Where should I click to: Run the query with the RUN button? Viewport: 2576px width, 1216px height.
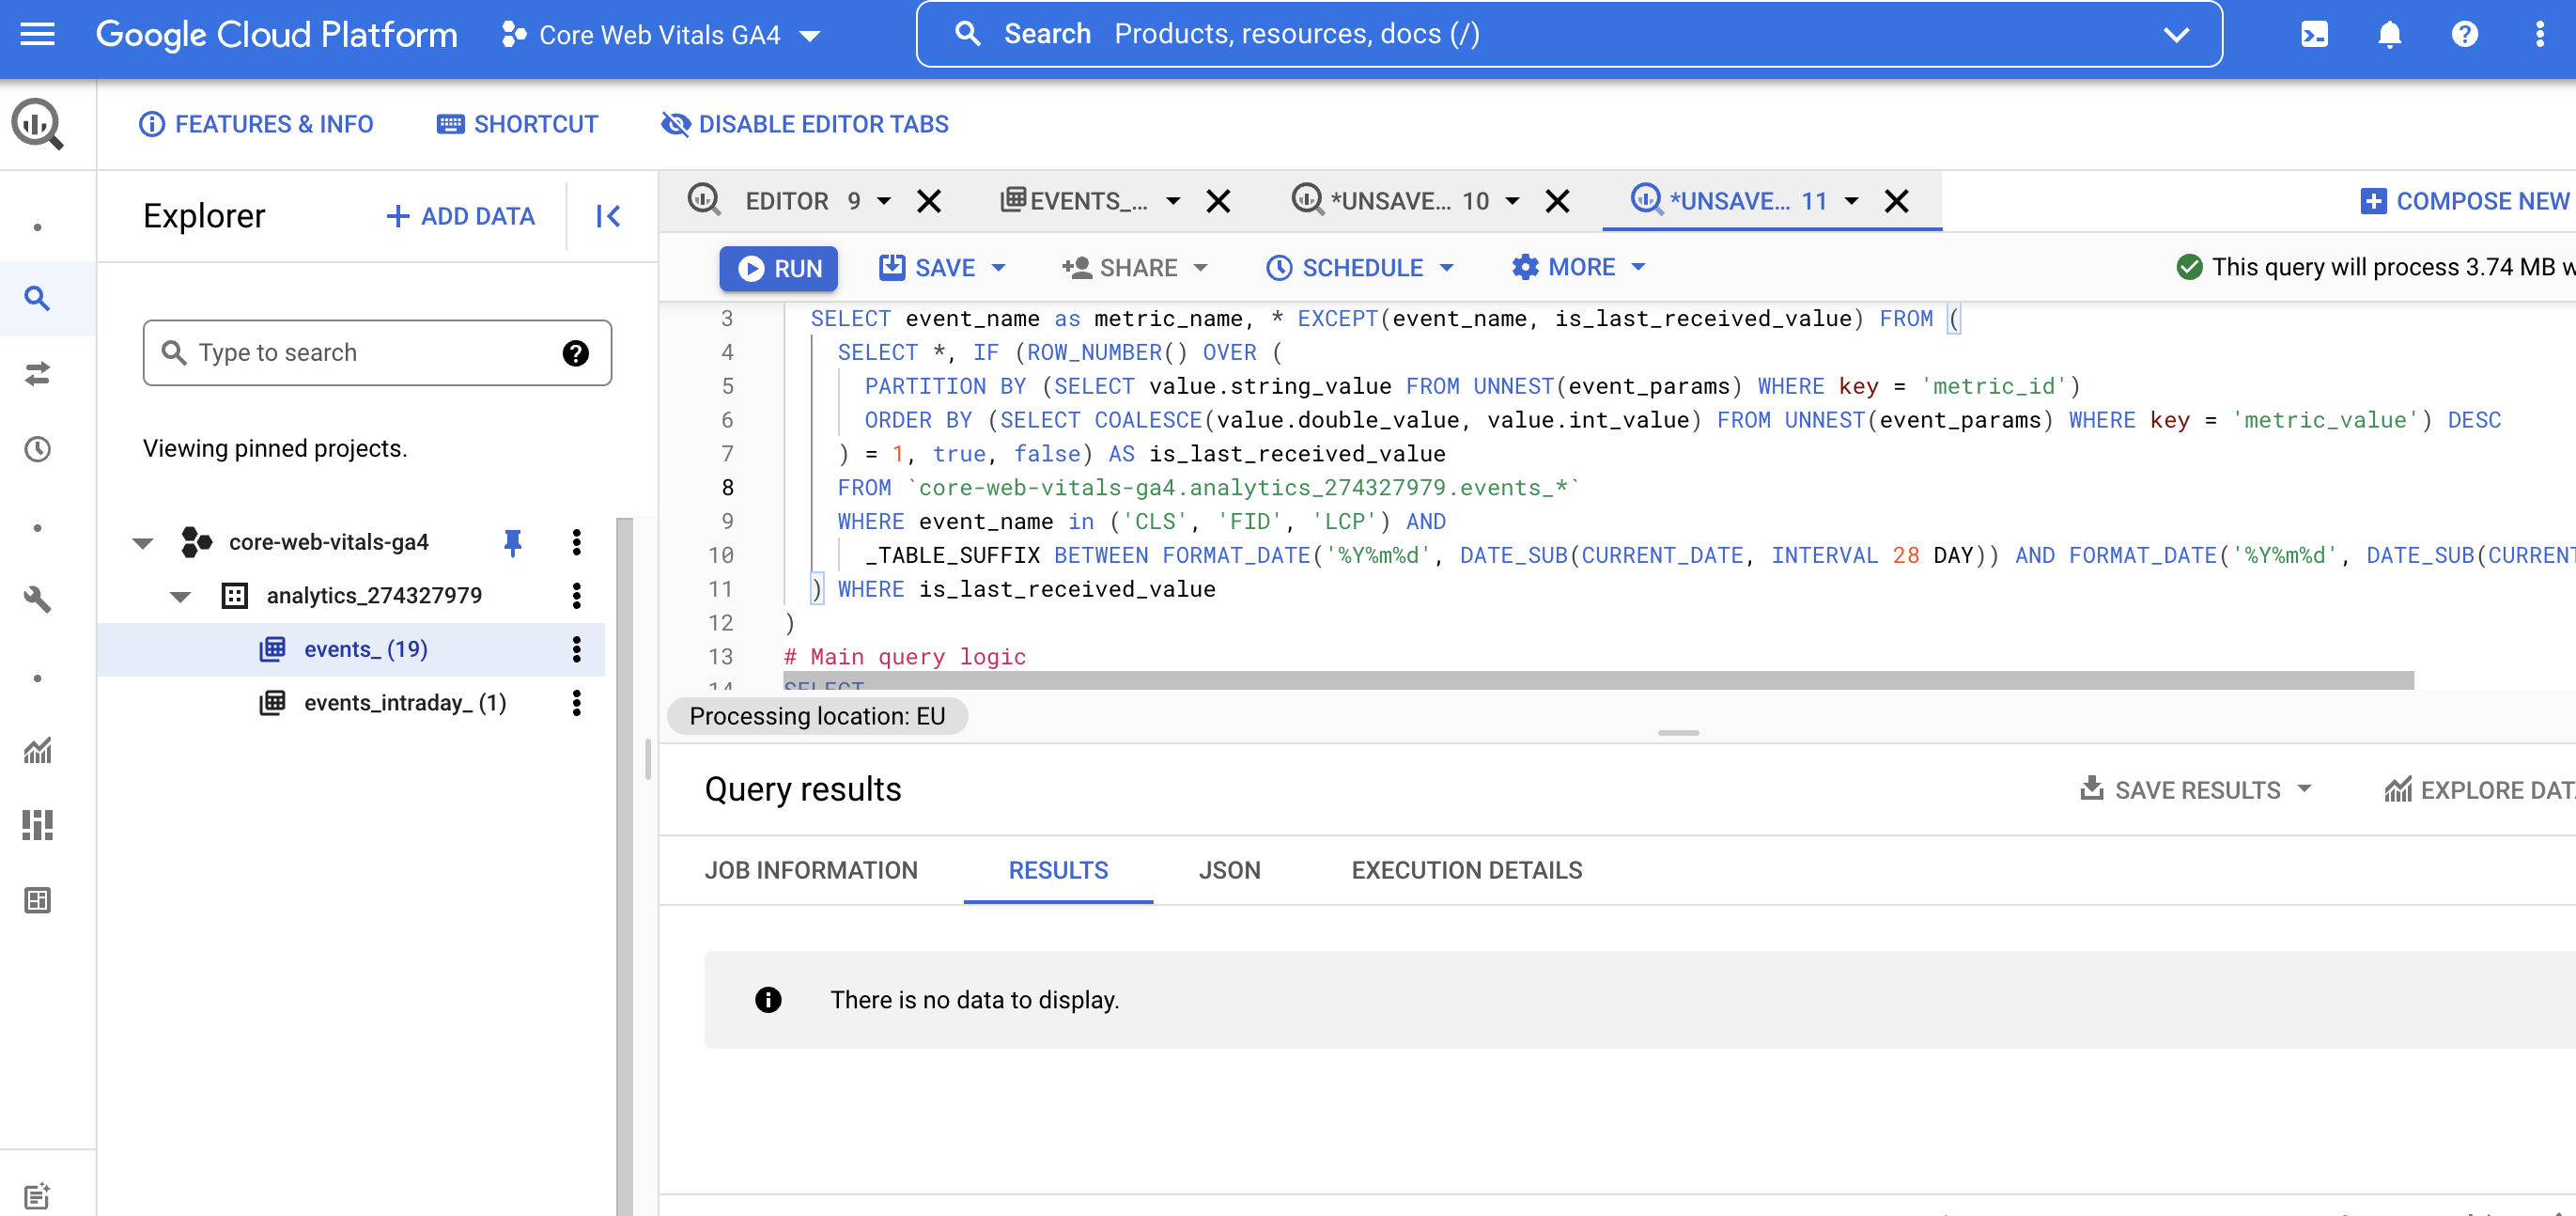pos(778,267)
